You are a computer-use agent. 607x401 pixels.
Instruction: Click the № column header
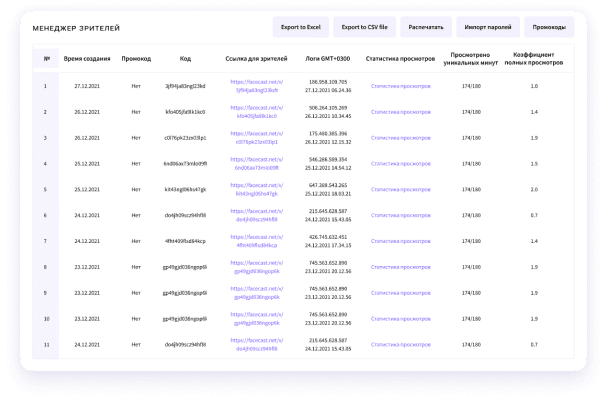47,58
